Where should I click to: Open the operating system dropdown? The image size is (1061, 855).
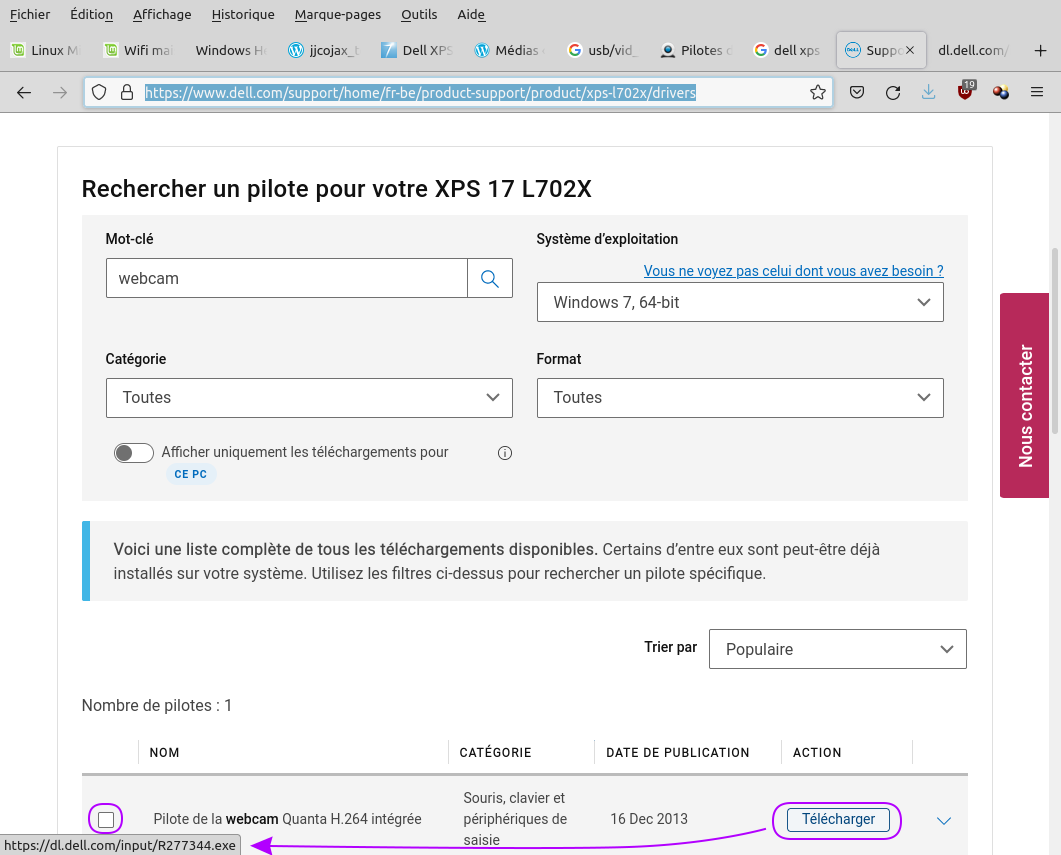pos(740,302)
